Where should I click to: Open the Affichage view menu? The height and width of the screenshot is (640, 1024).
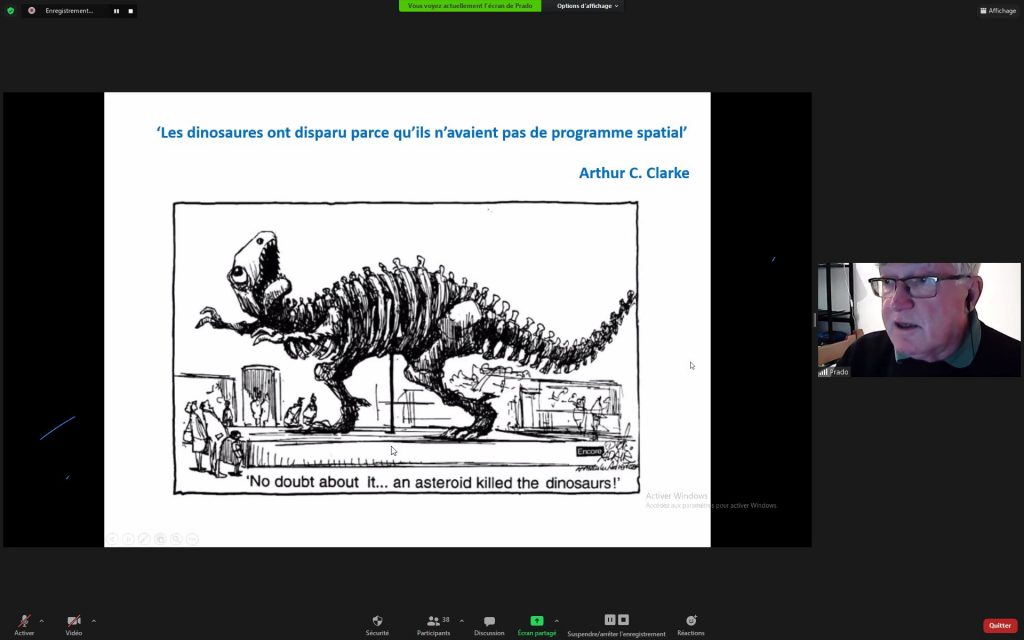point(997,10)
